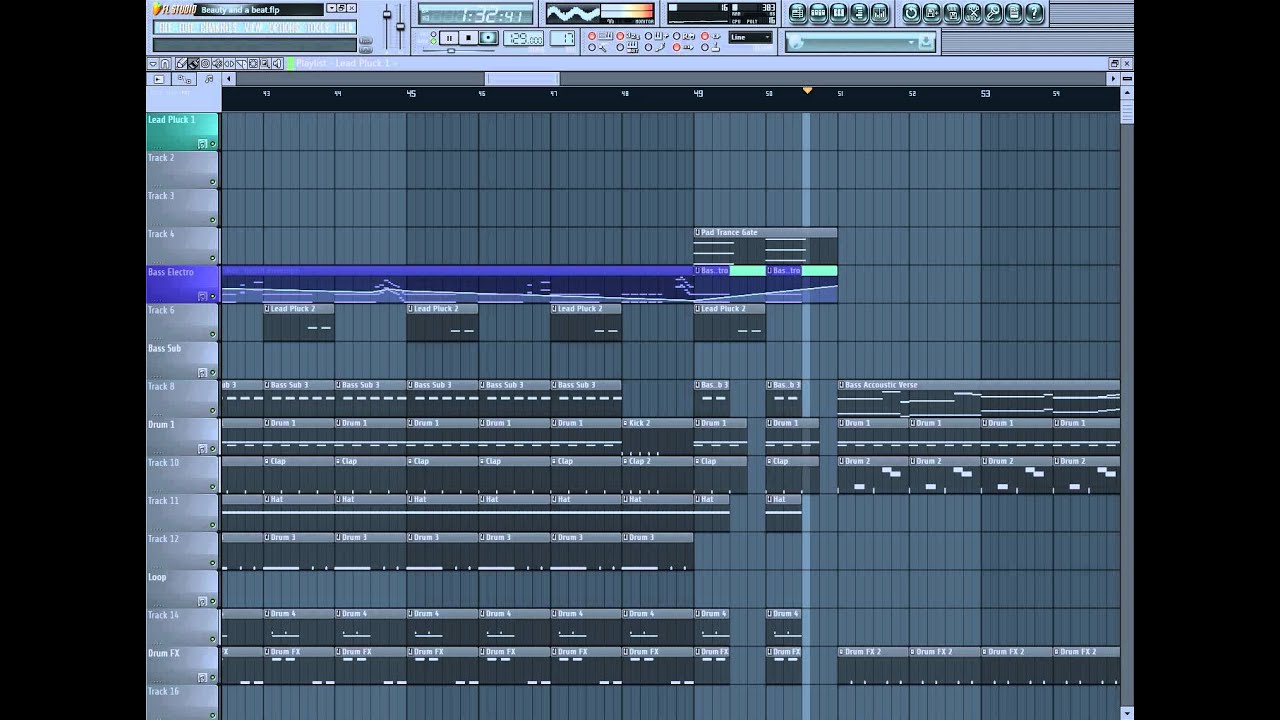Screen dimensions: 1280x720
Task: Select the mute tool in playlist toolbar
Action: coord(217,63)
